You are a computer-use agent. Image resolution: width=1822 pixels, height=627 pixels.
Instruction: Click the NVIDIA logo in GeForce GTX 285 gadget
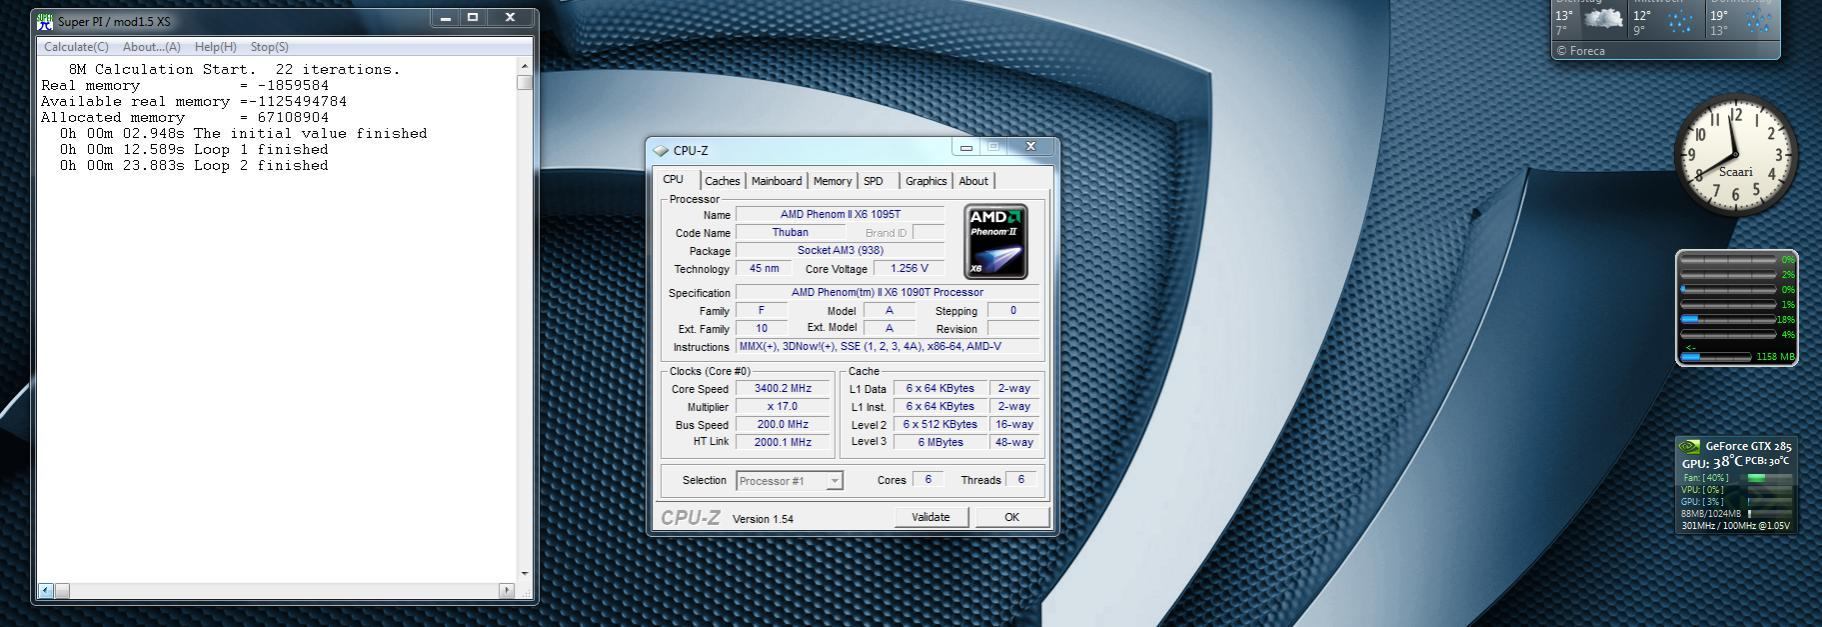[1689, 447]
